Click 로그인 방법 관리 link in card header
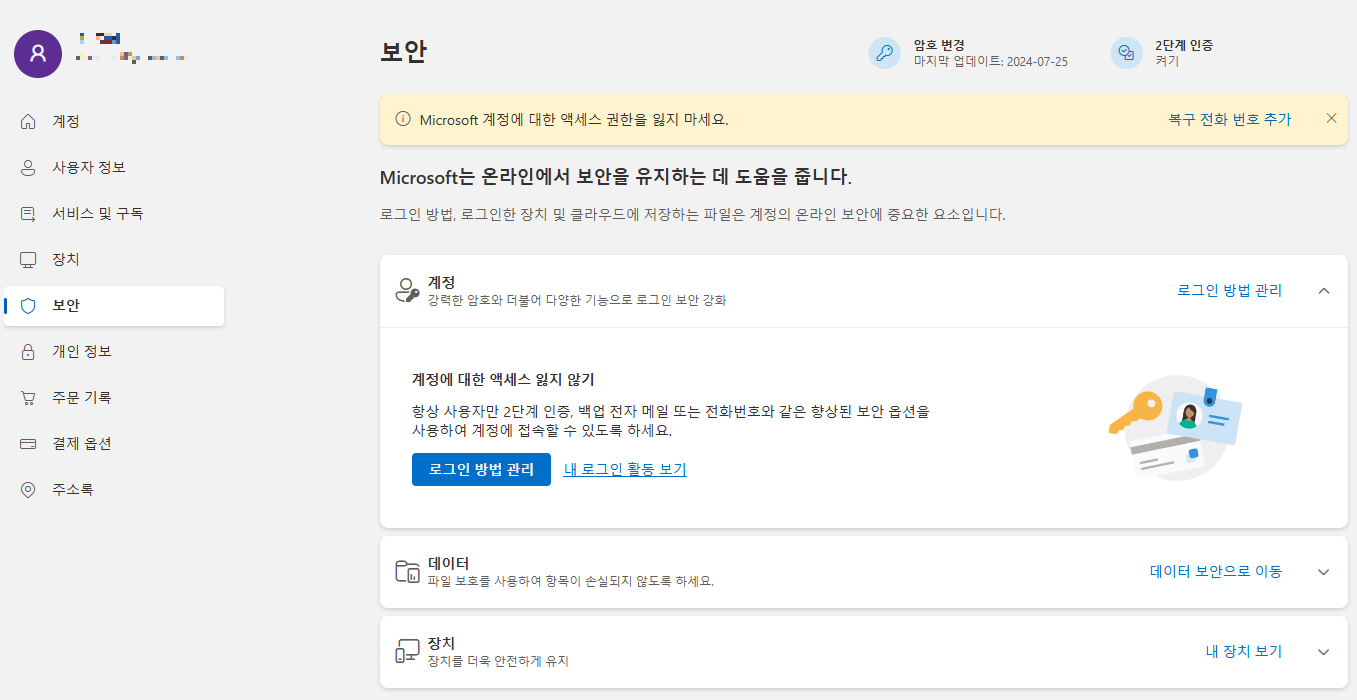The image size is (1357, 700). 1229,291
